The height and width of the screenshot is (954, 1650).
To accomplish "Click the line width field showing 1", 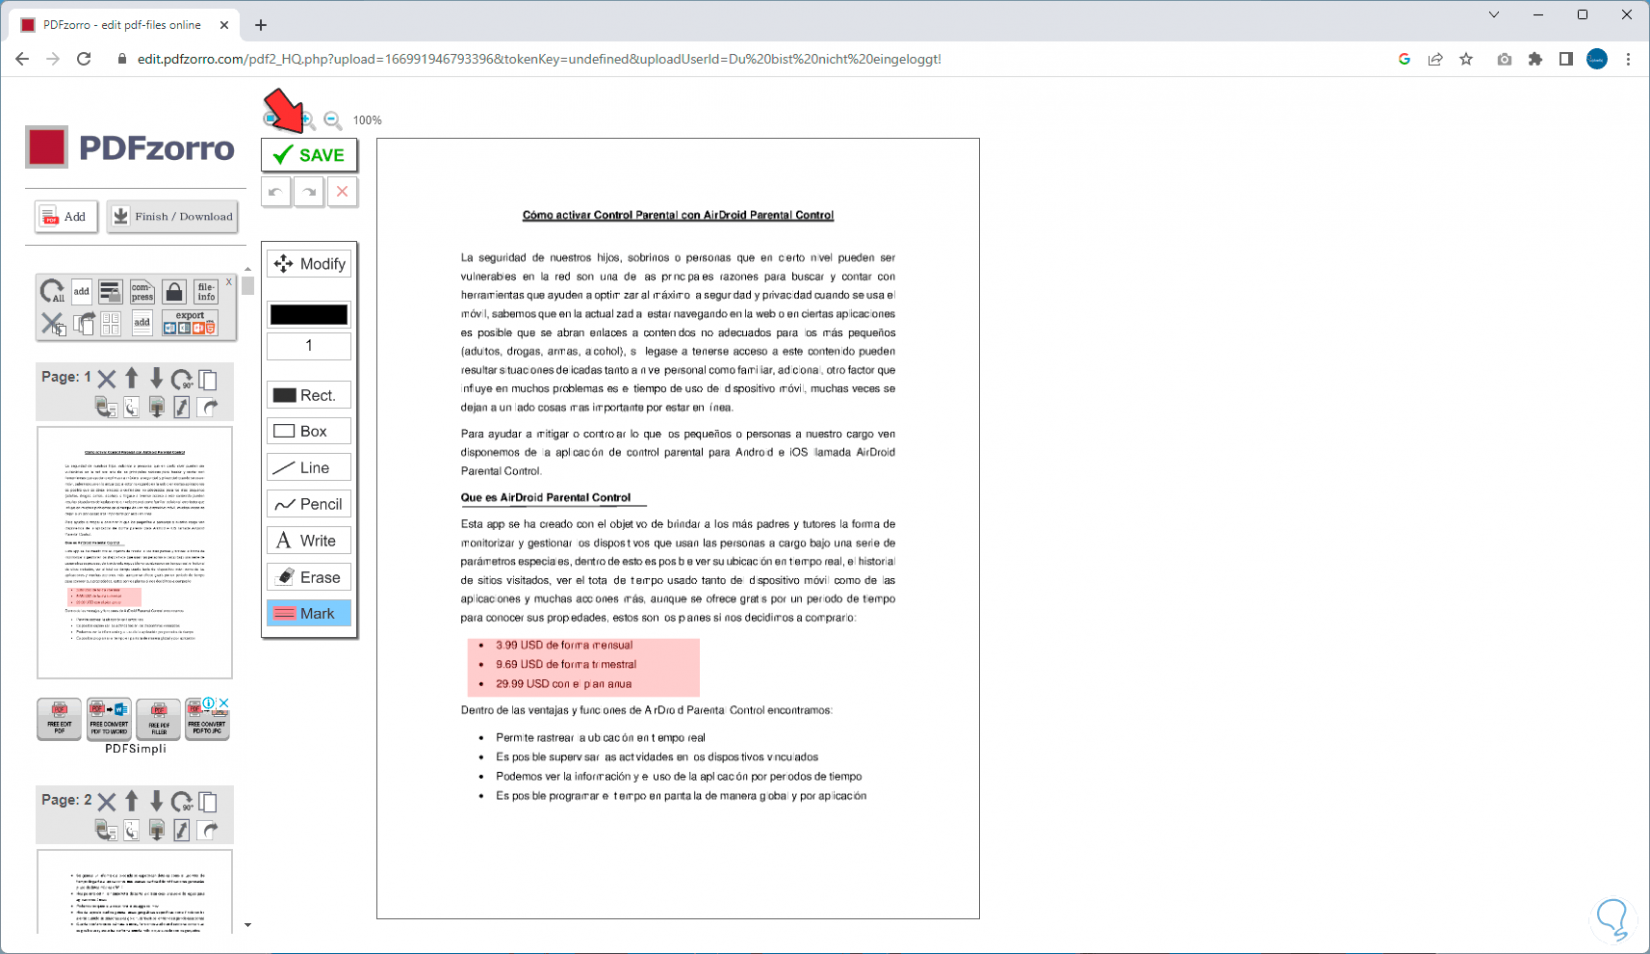I will 309,346.
